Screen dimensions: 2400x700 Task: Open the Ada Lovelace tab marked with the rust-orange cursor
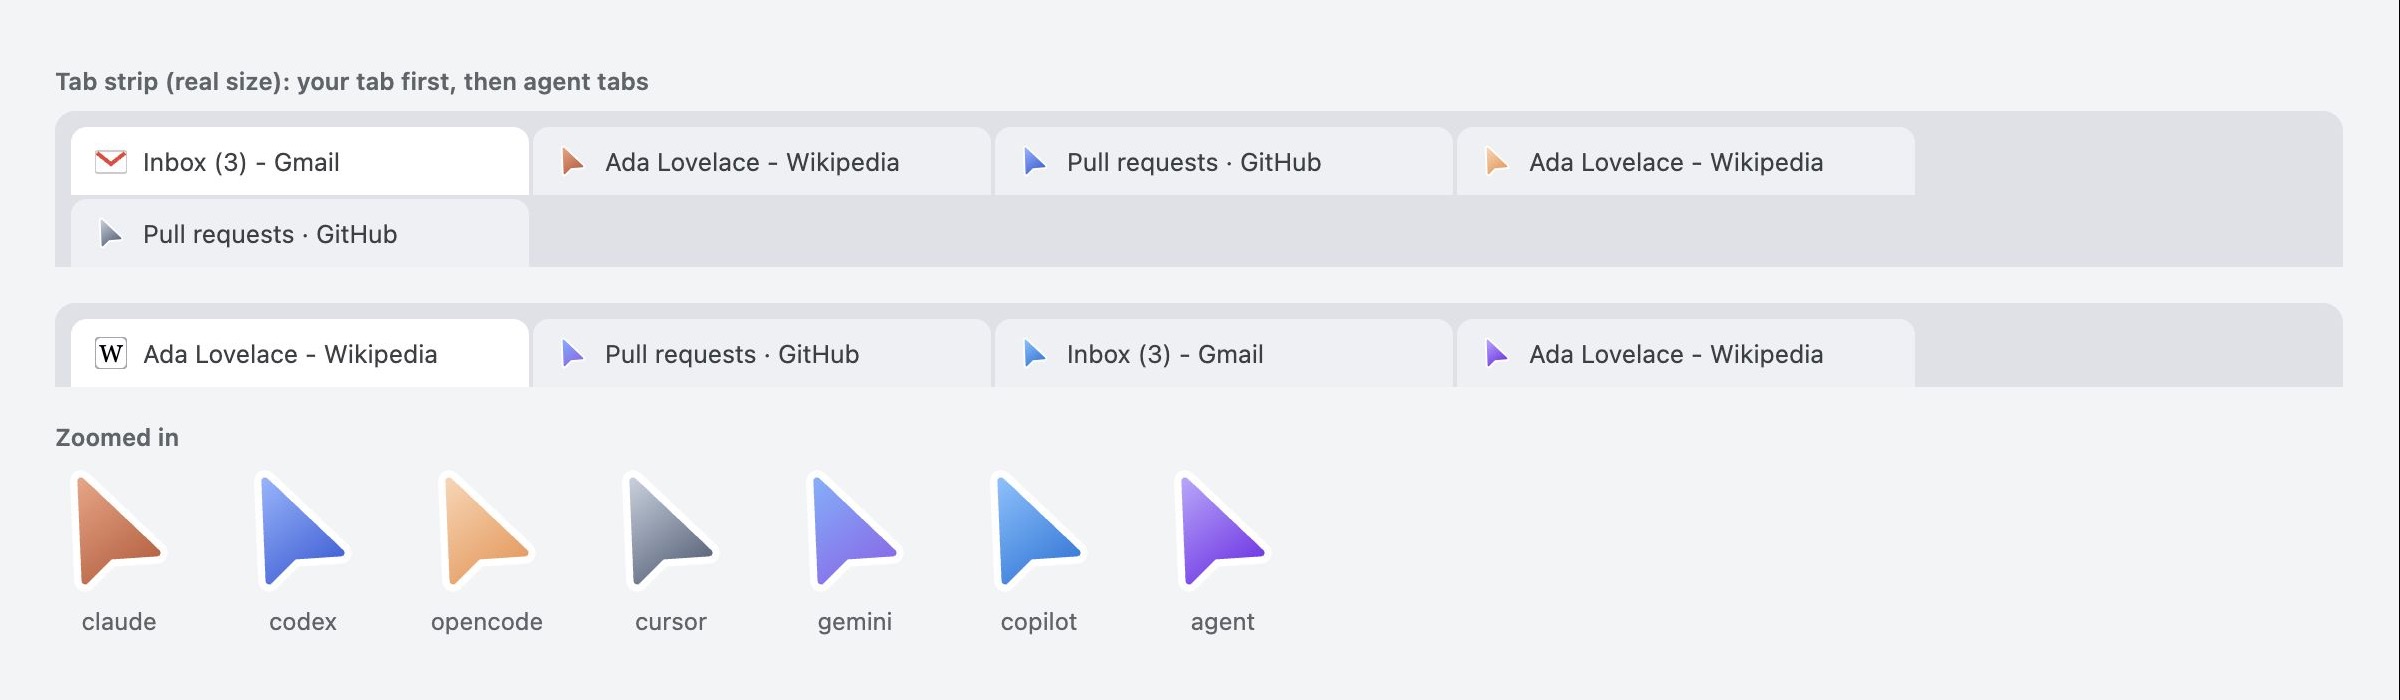762,161
